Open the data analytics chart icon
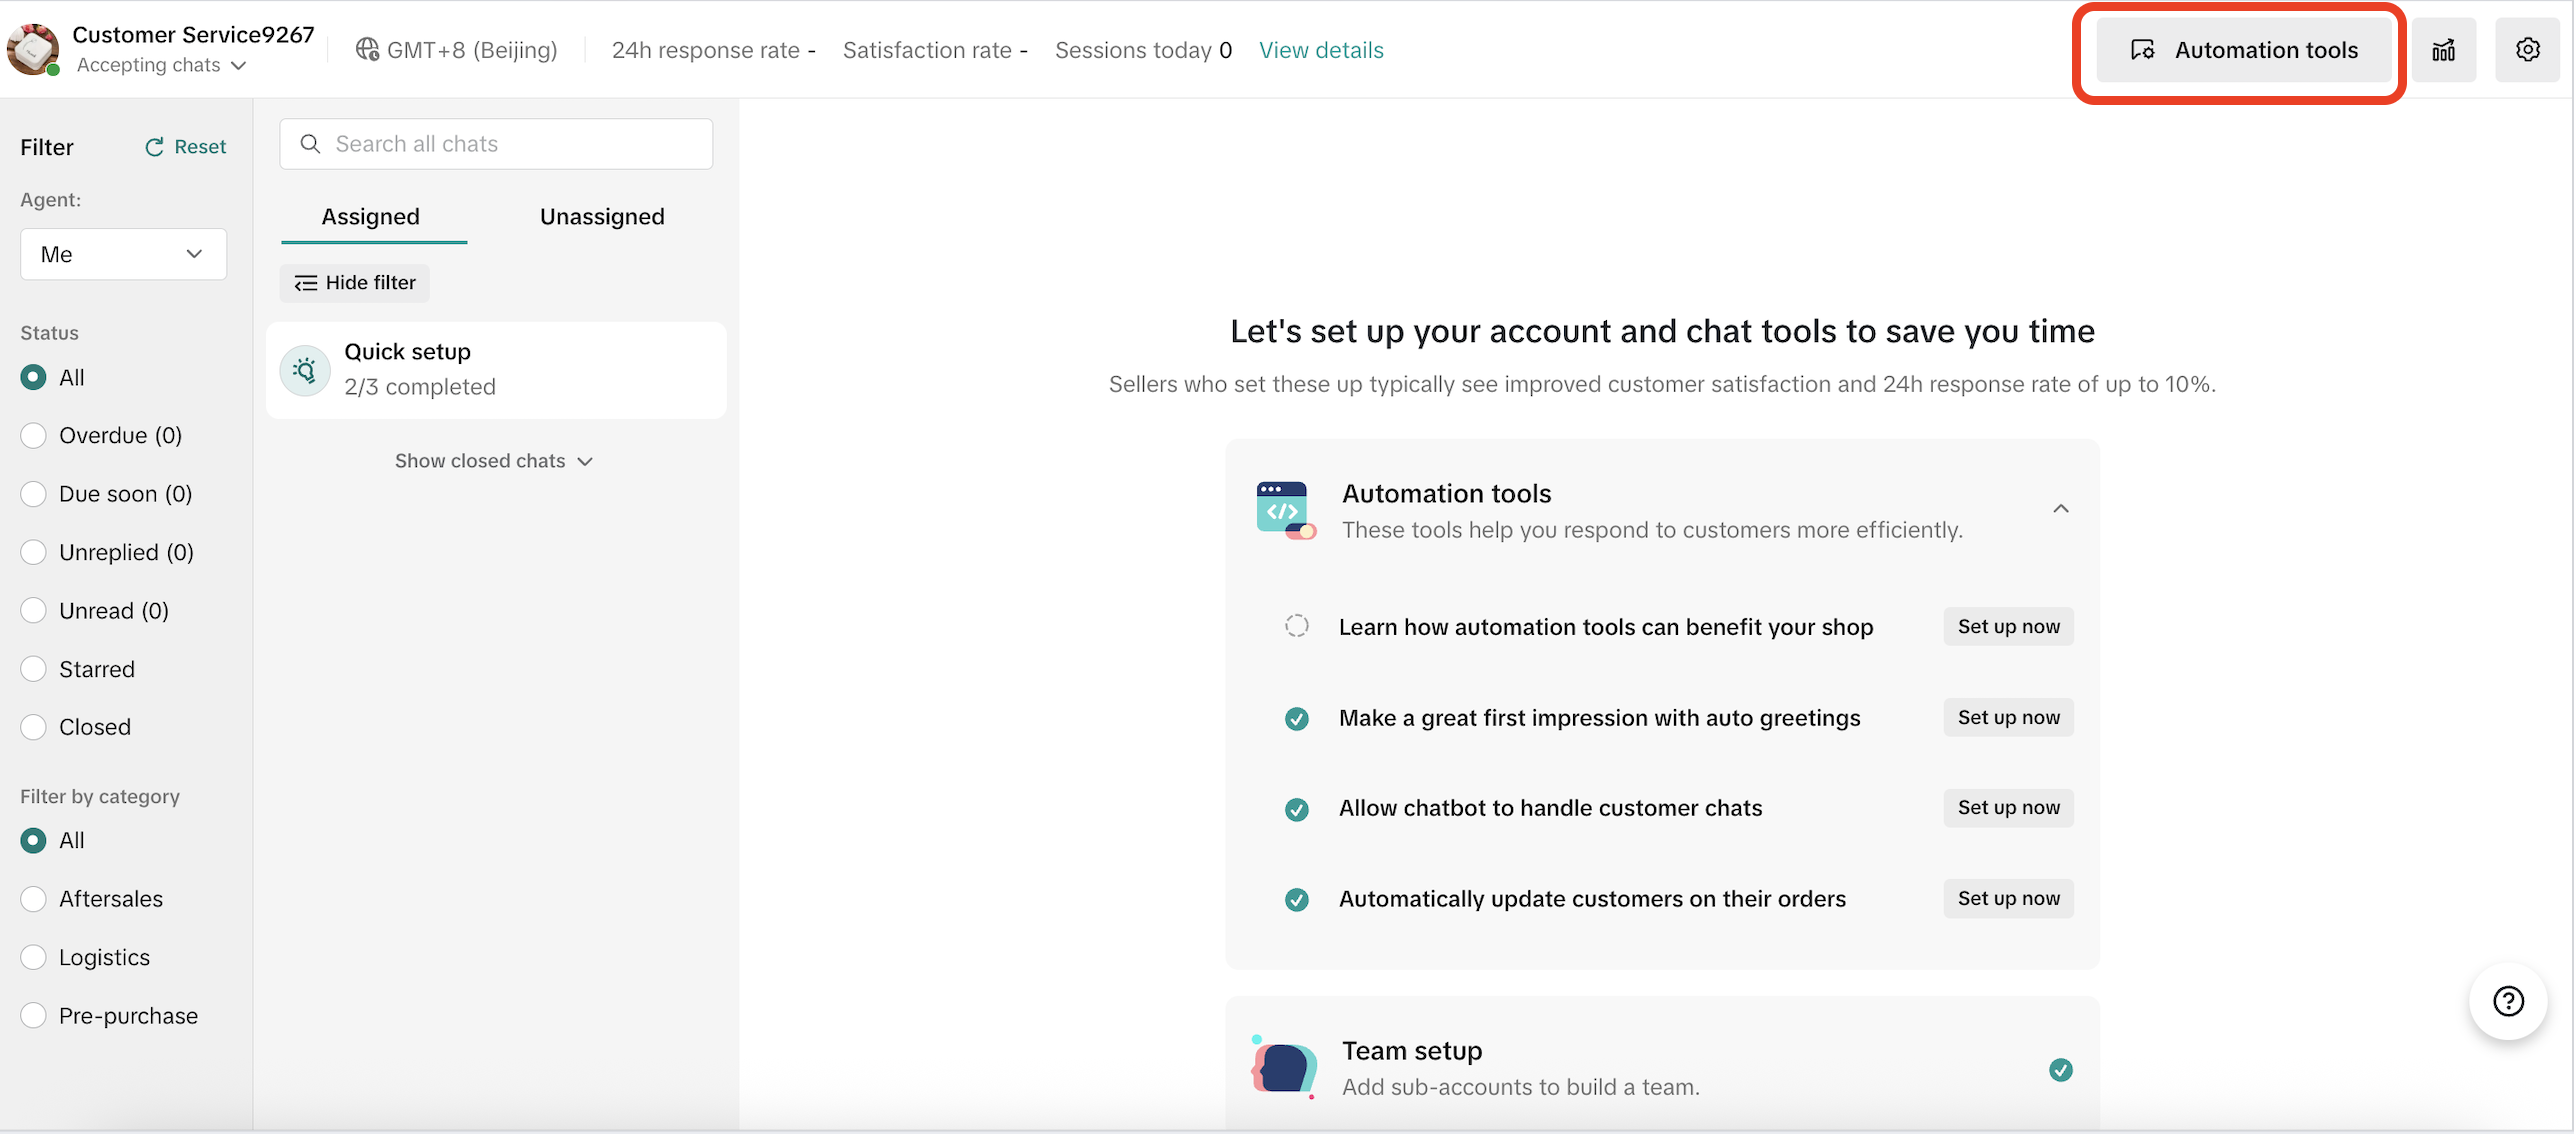This screenshot has height=1134, width=2574. (2443, 50)
